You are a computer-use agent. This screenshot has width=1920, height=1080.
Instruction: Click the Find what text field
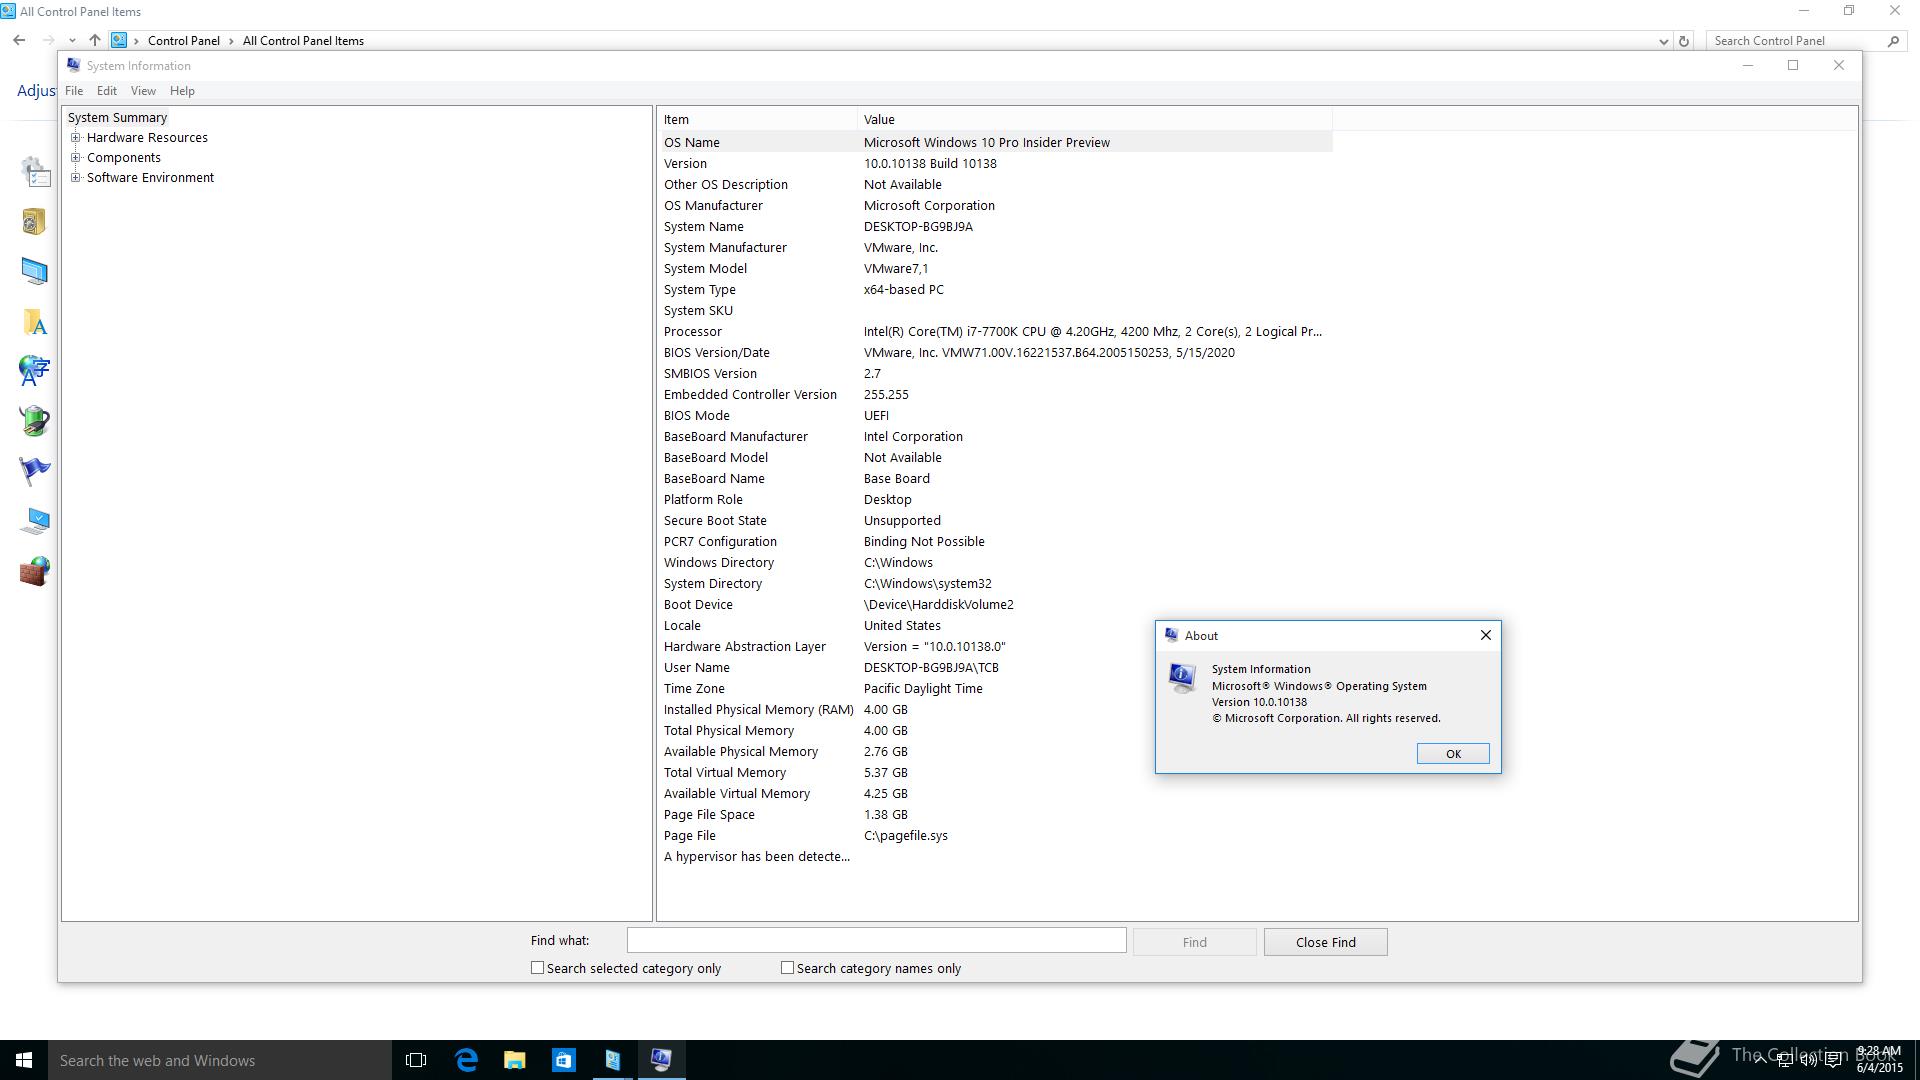click(876, 940)
